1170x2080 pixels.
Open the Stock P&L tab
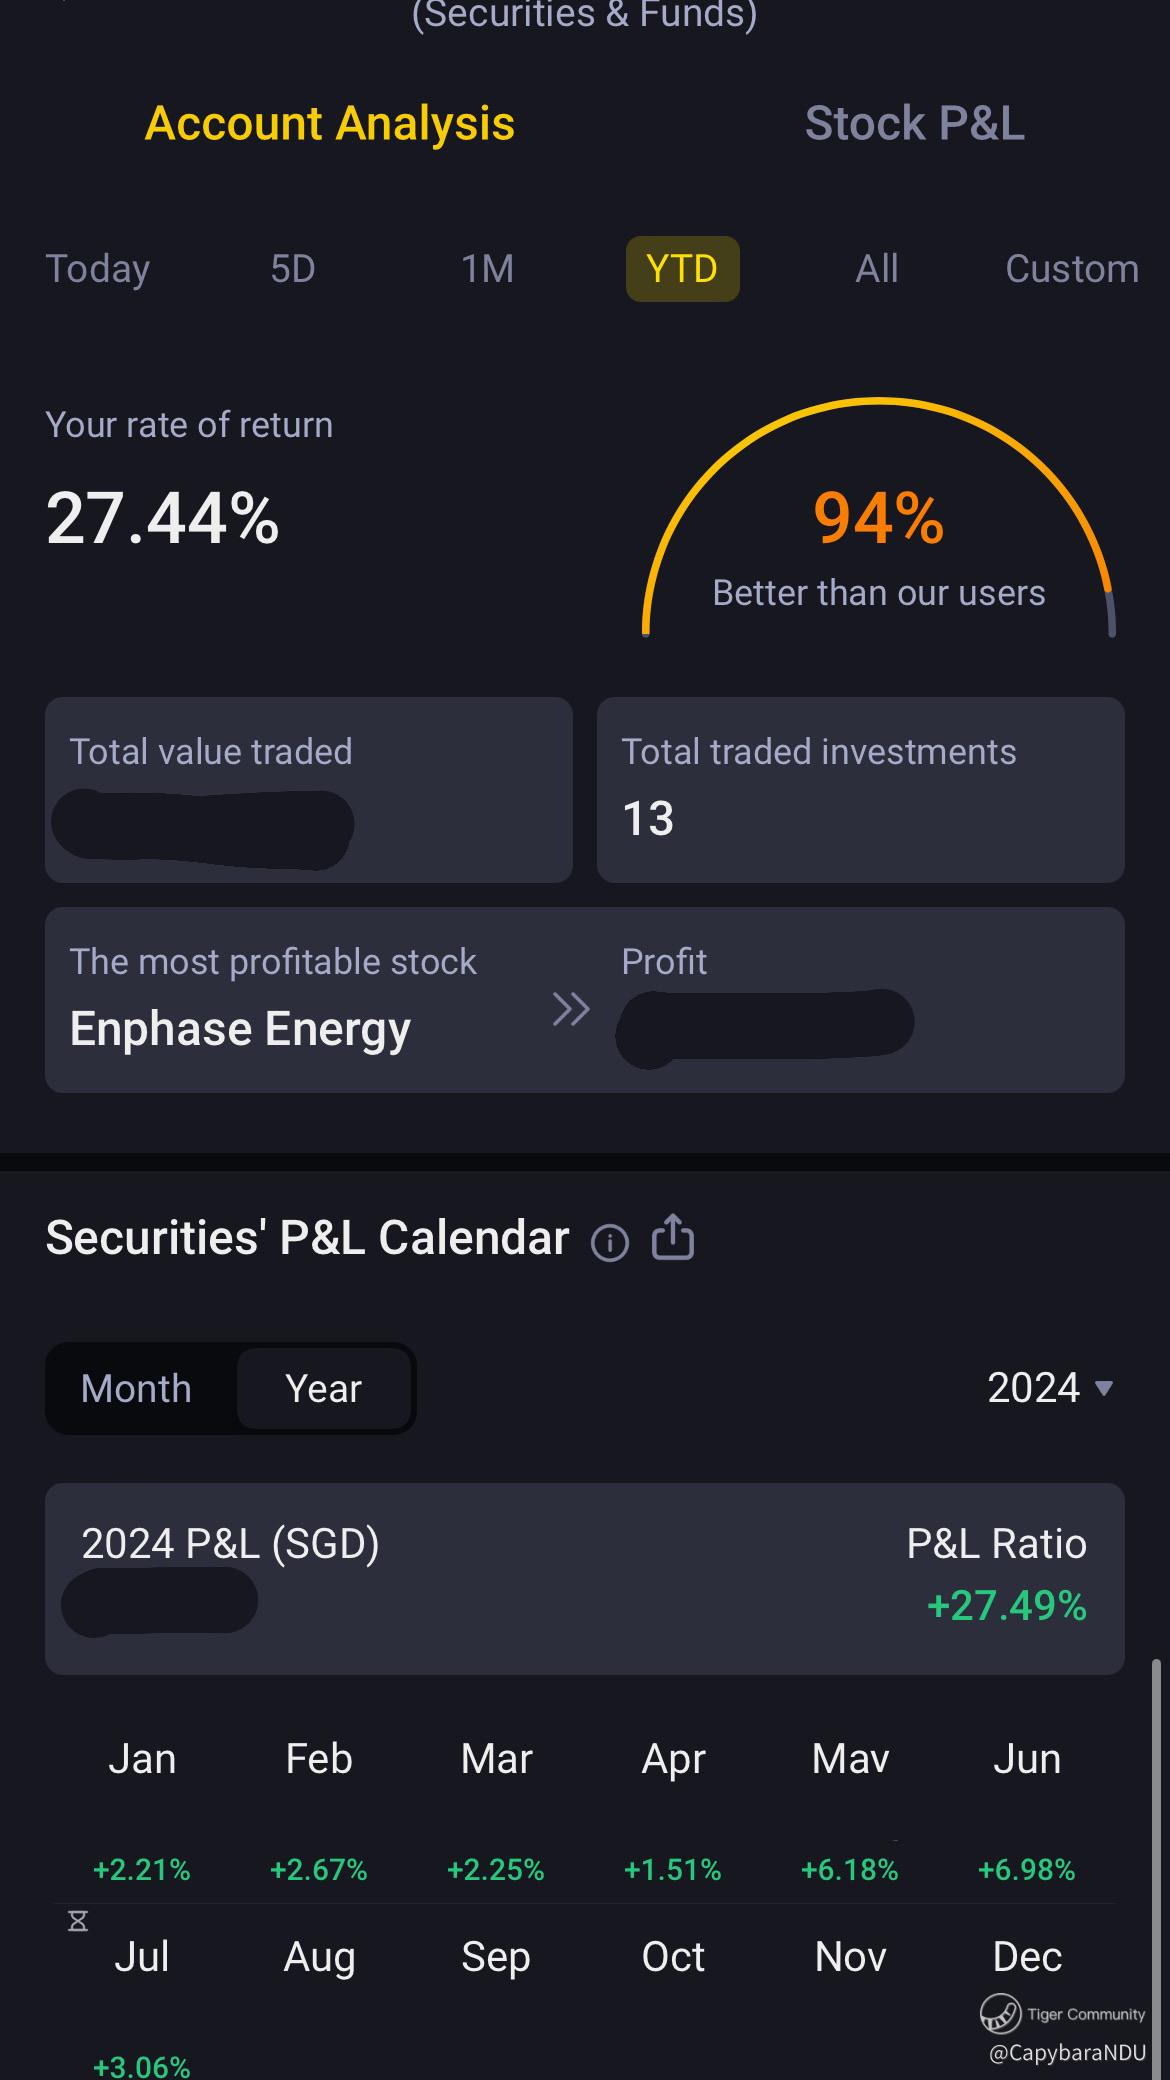(x=914, y=124)
